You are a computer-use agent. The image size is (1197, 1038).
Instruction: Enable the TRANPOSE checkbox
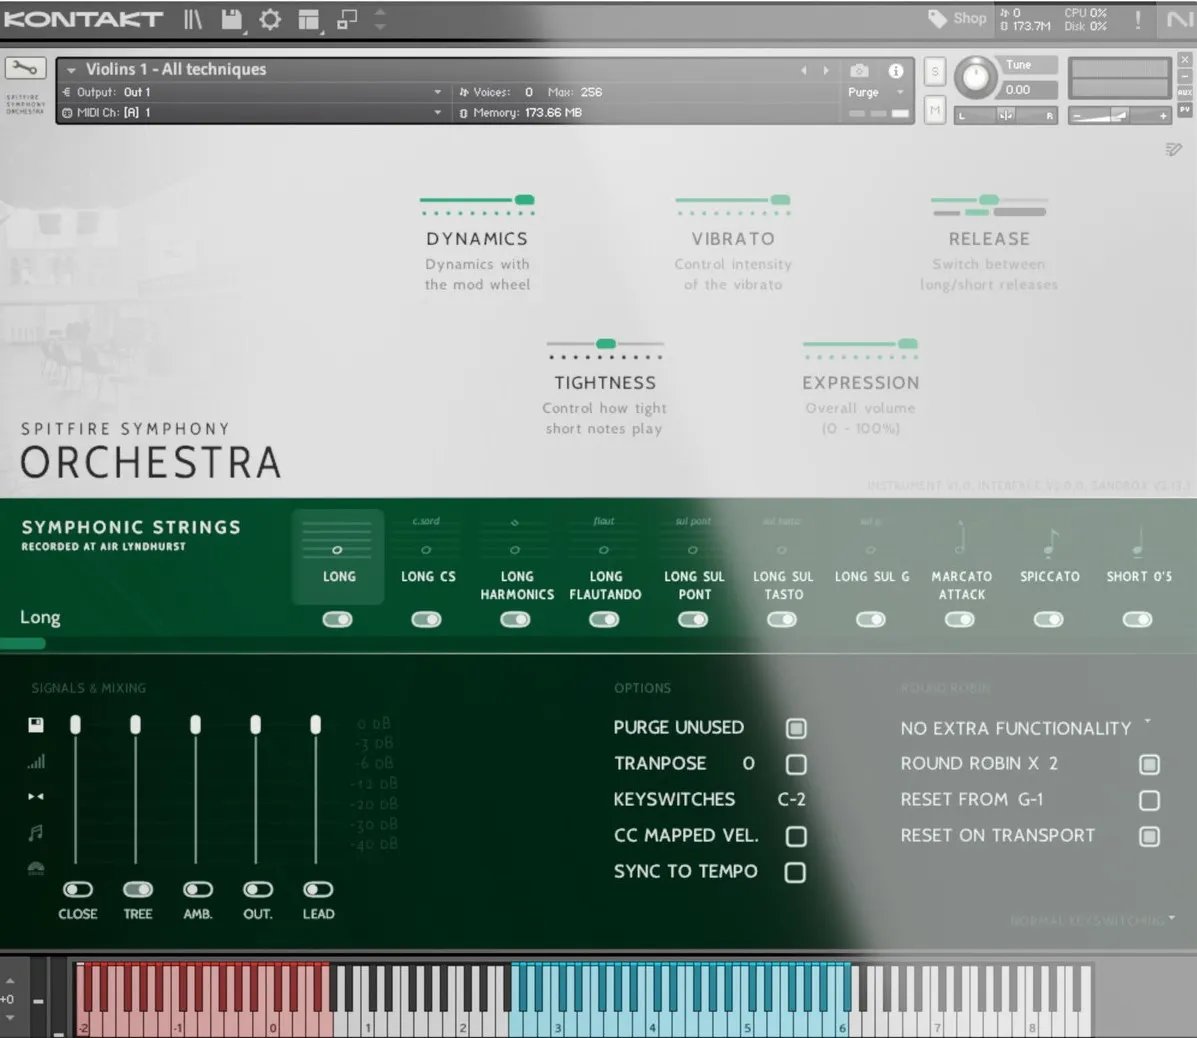[x=795, y=764]
